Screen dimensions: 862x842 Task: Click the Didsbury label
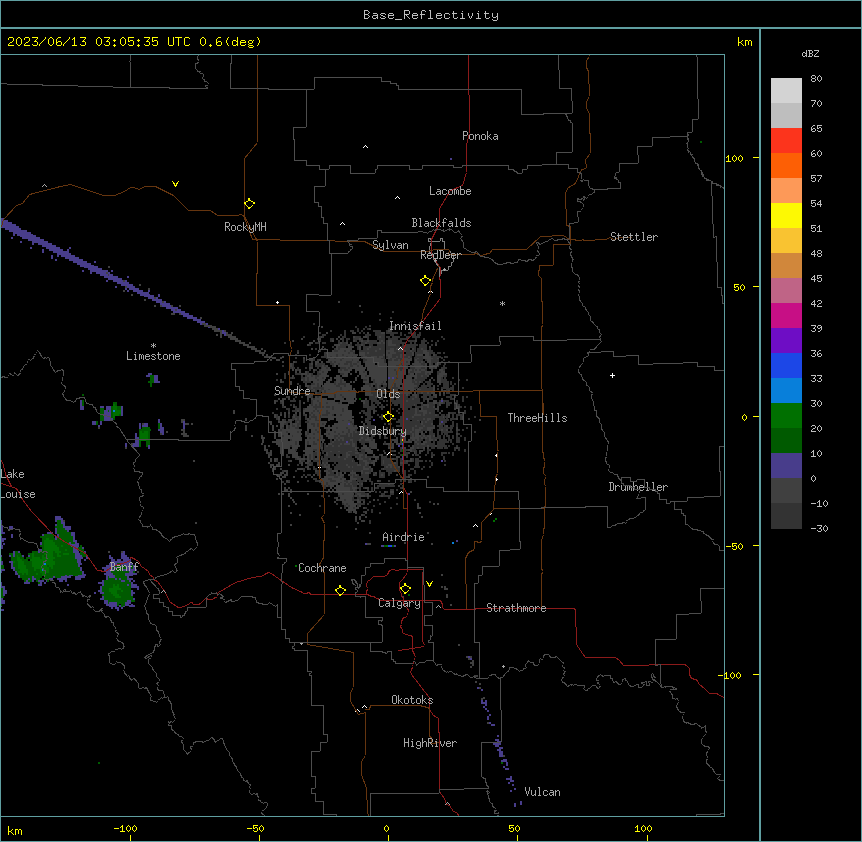pos(383,431)
